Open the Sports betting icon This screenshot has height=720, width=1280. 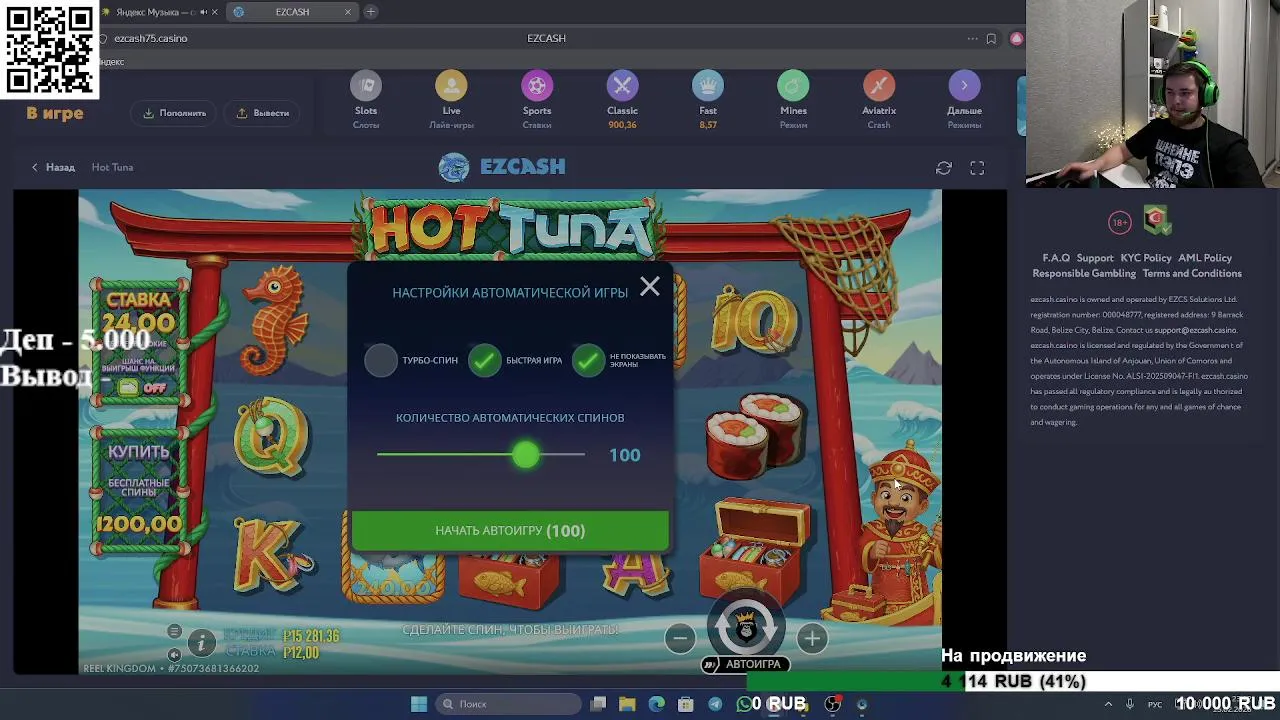point(537,86)
